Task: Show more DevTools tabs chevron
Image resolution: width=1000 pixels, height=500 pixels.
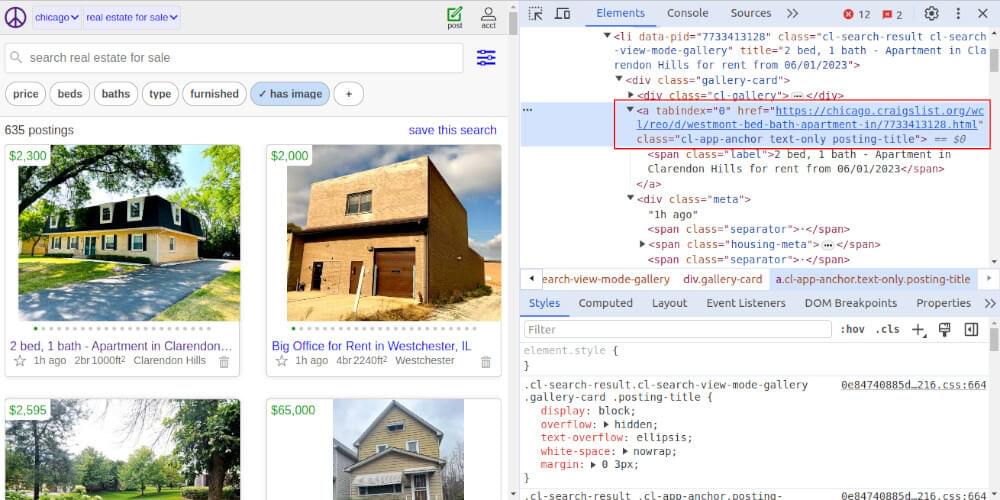Action: pyautogui.click(x=792, y=13)
